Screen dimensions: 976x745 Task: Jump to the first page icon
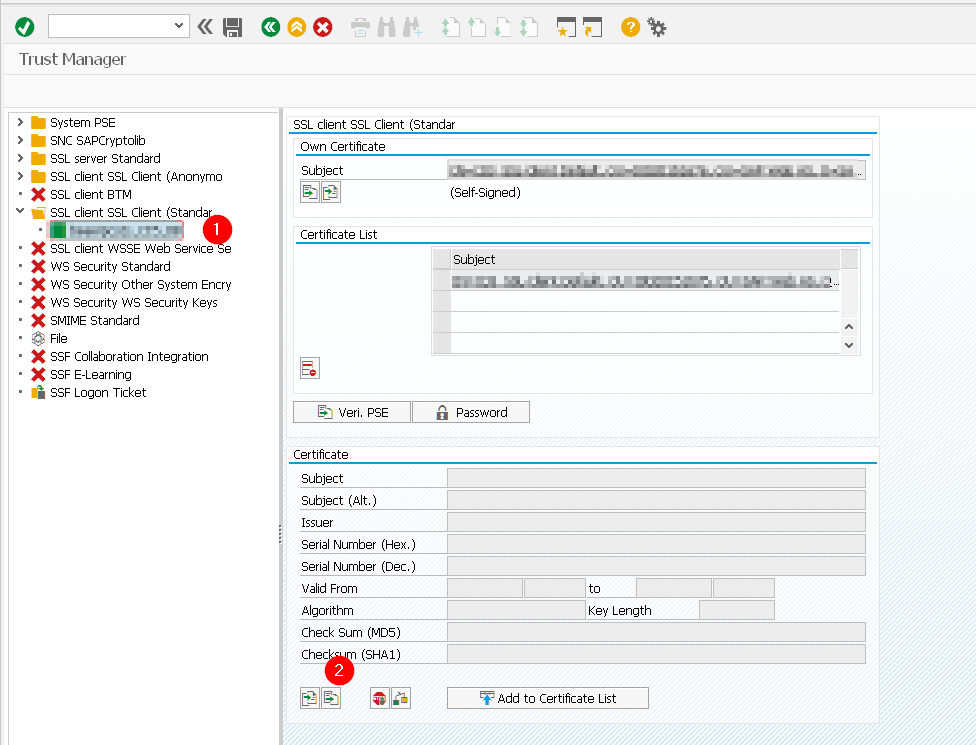[450, 27]
